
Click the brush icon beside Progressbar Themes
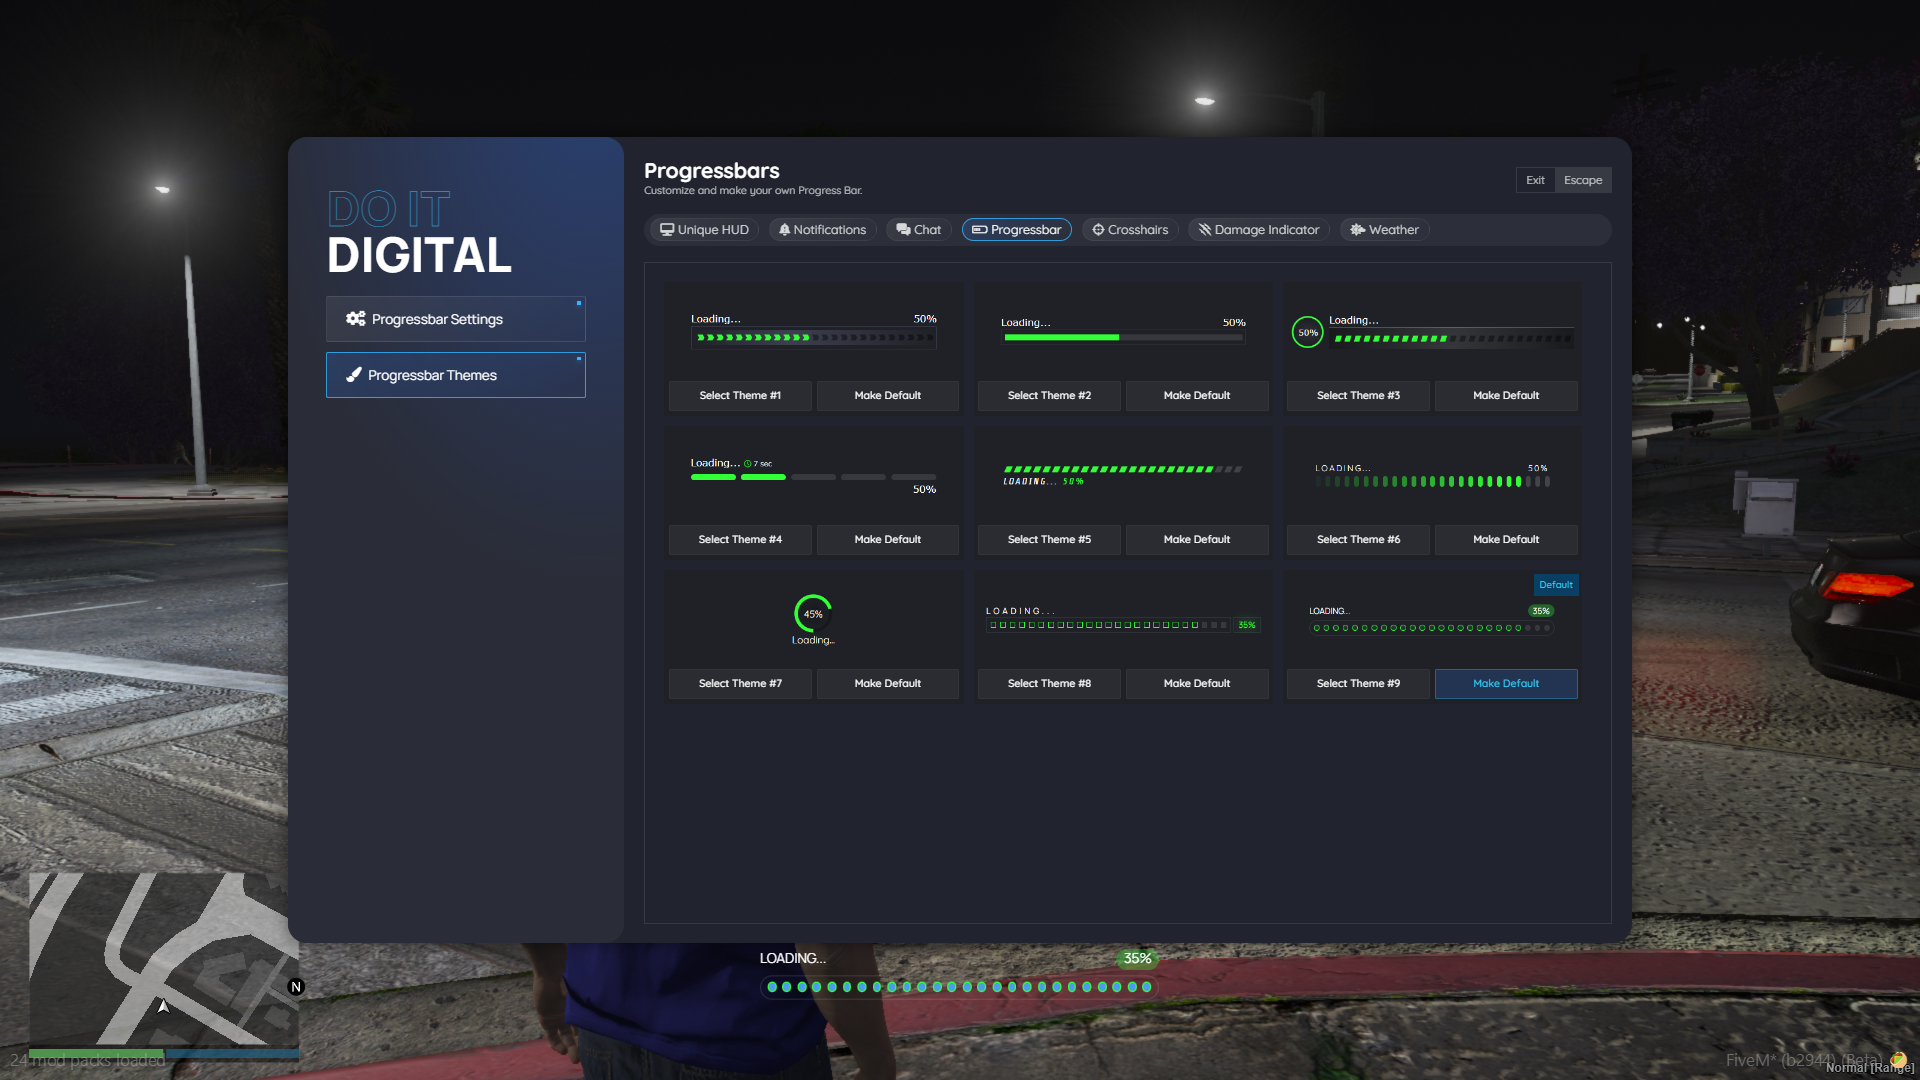click(x=353, y=375)
